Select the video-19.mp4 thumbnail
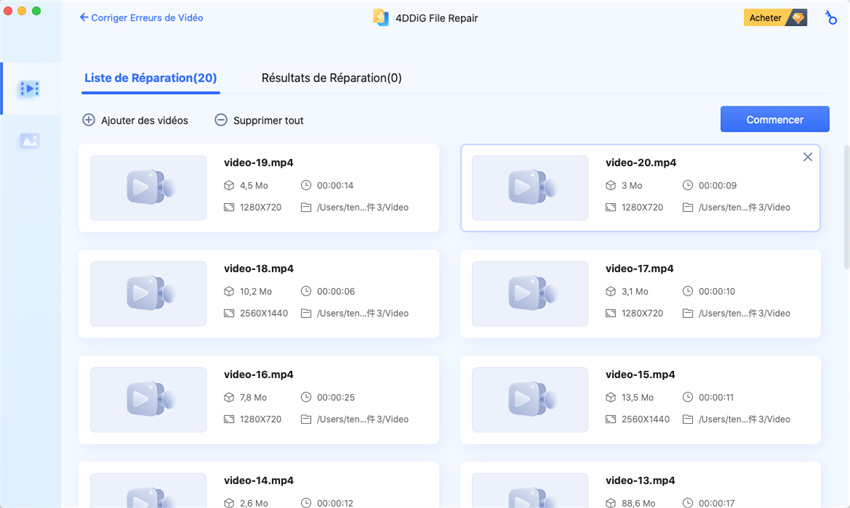Screen dimensions: 850x508 148,188
